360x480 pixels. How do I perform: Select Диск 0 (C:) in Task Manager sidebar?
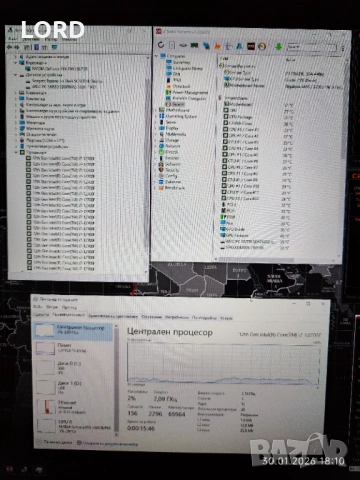point(73,367)
